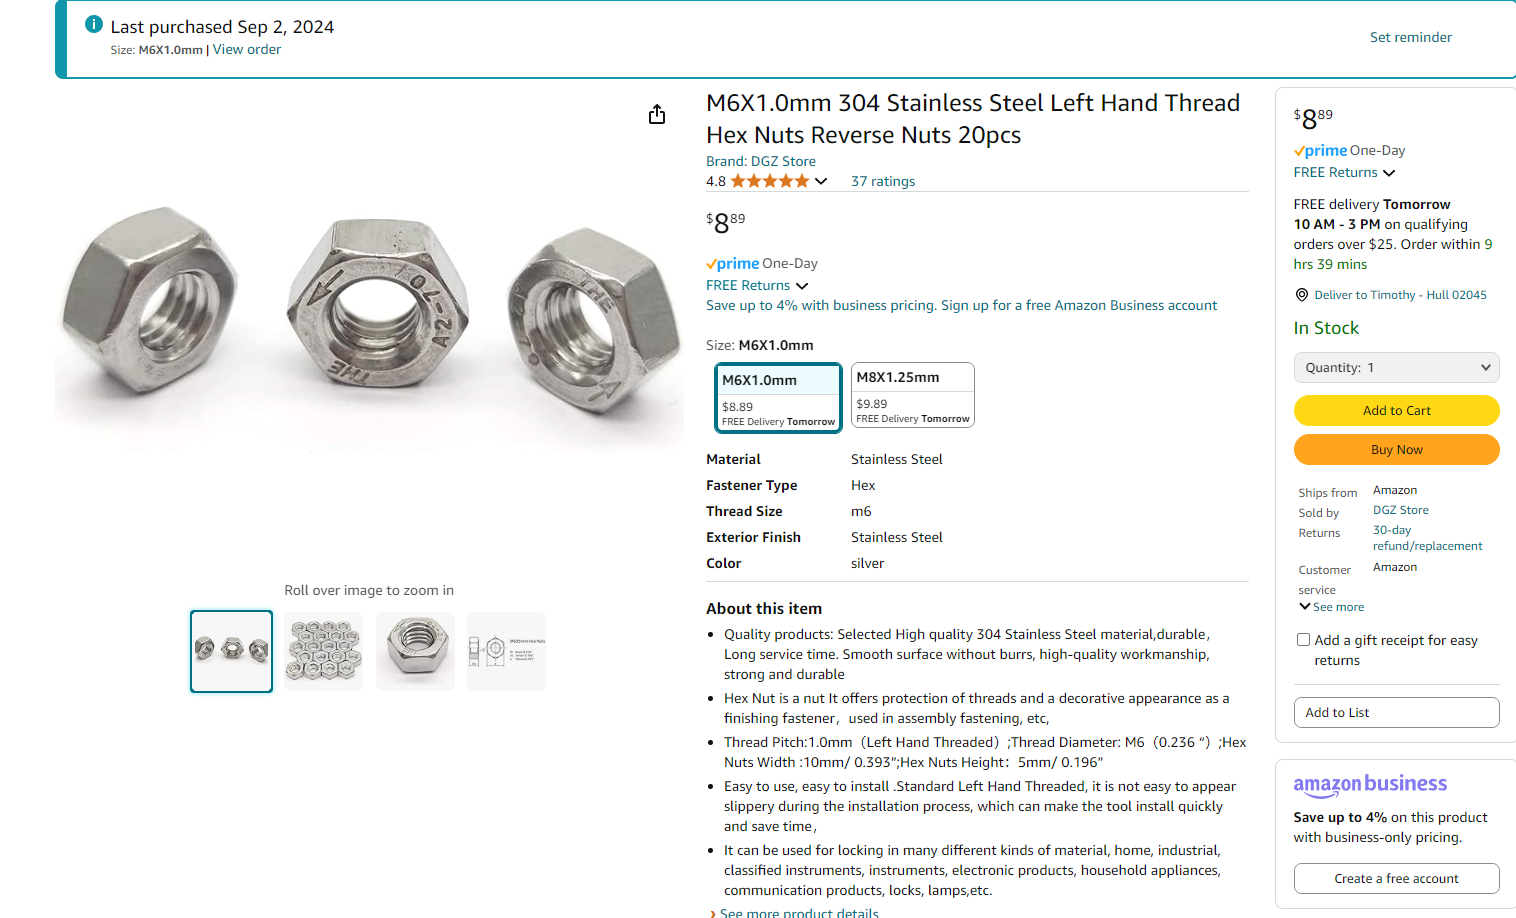Click the Amazon Business logo
Image resolution: width=1516 pixels, height=918 pixels.
(1370, 785)
